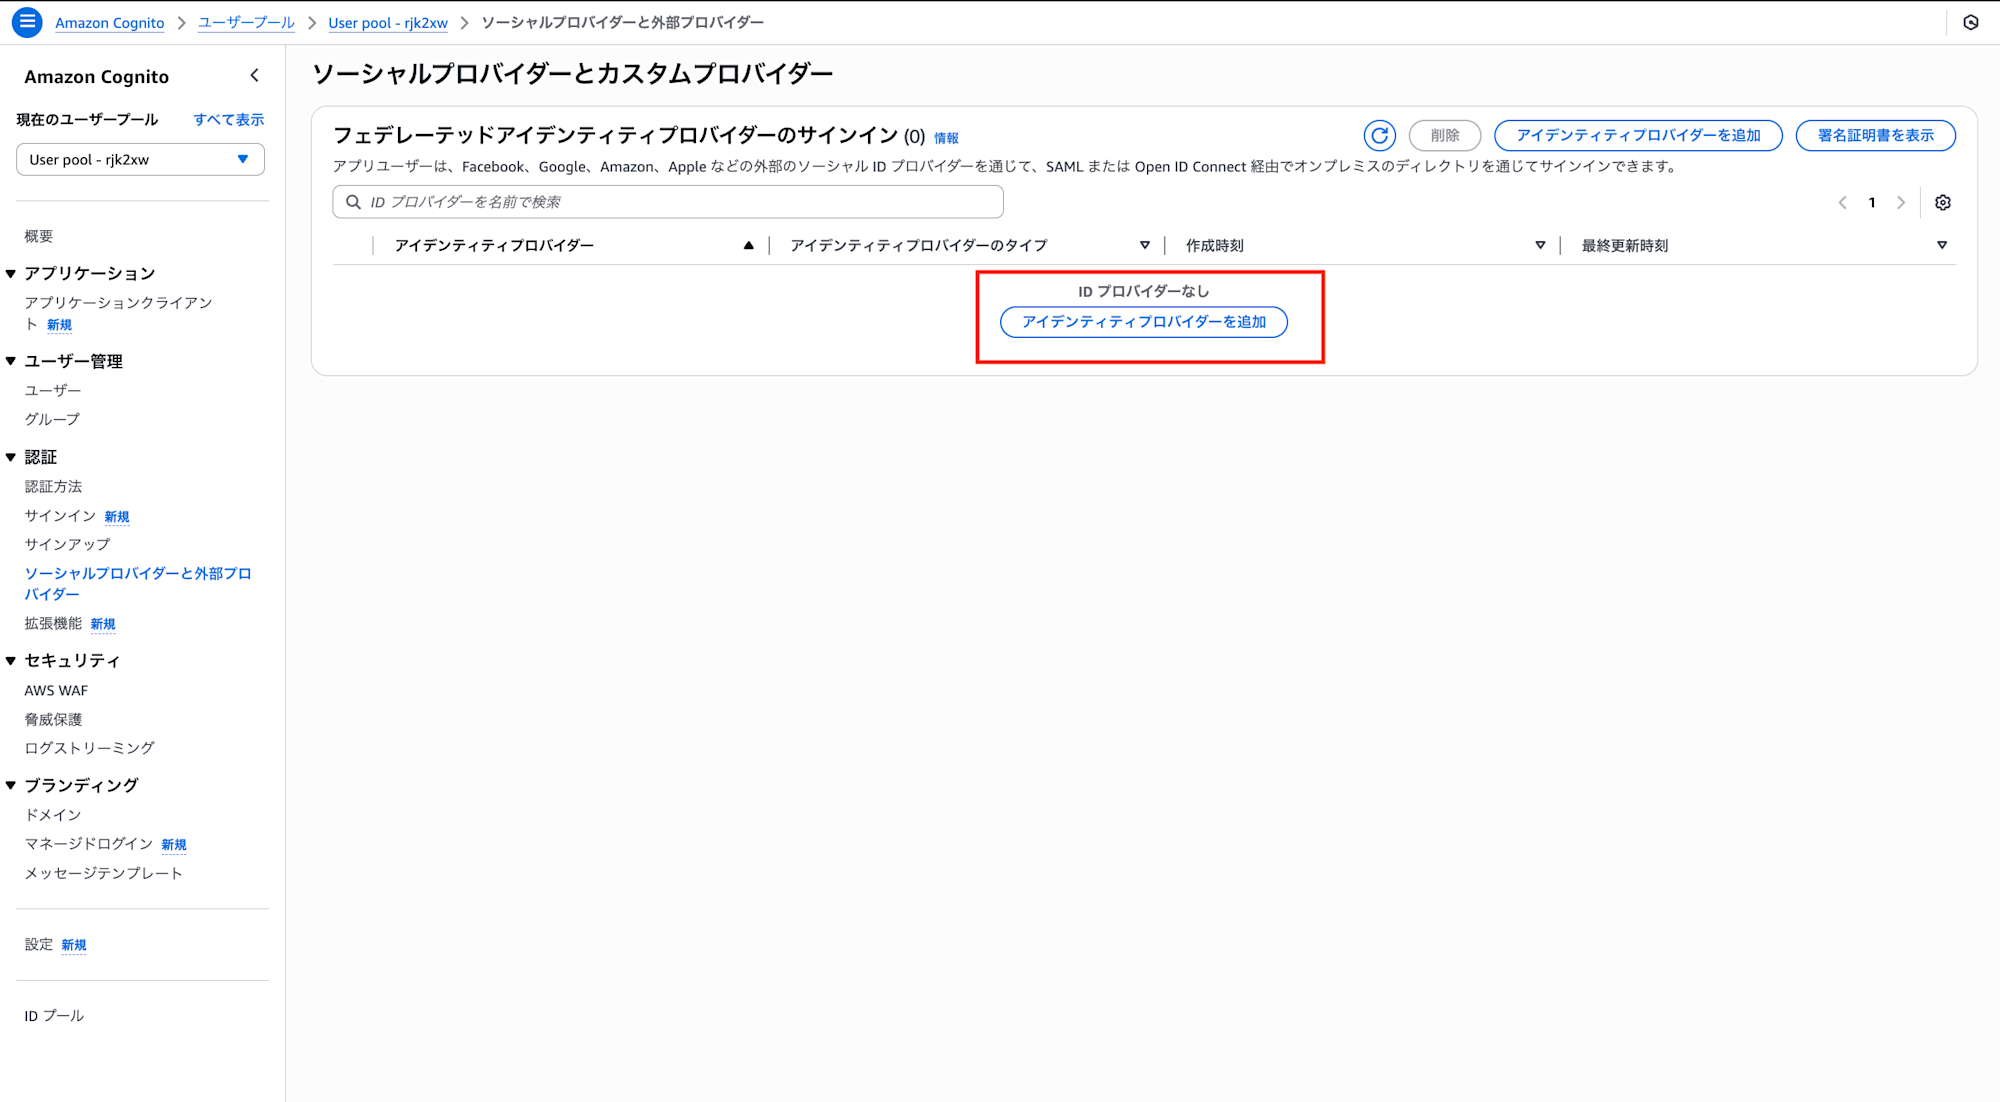Viewport: 2000px width, 1102px height.
Task: Collapse the Amazon Cognito side panel
Action: pos(255,76)
